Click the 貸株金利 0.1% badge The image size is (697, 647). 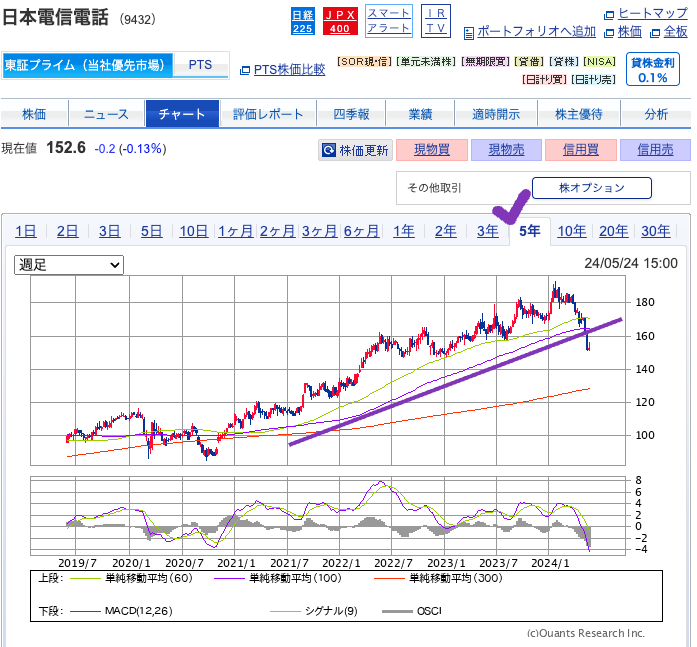click(653, 69)
